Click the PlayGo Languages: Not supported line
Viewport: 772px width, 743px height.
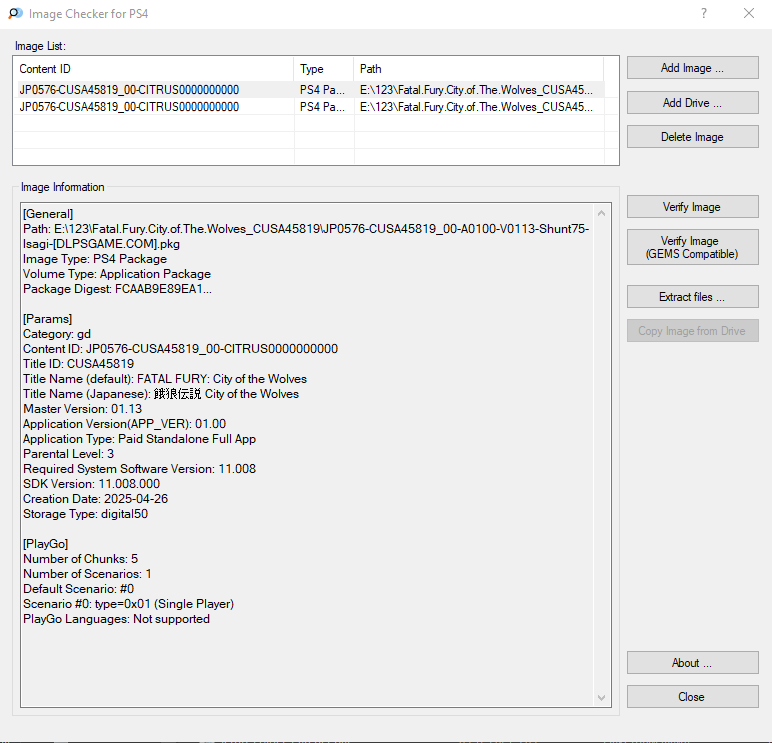coord(116,619)
